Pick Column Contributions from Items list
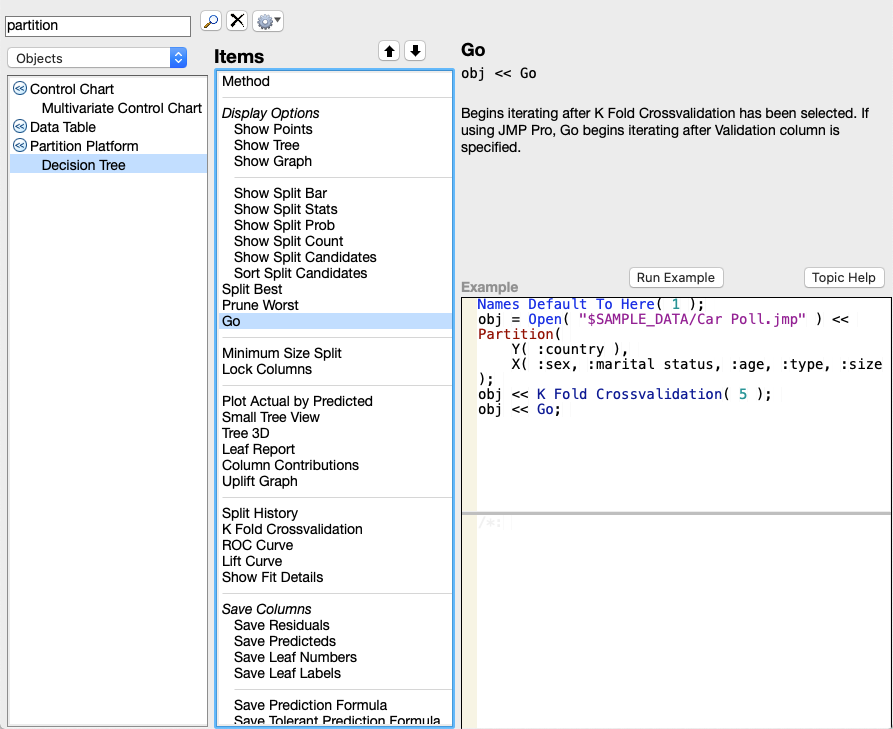 tap(290, 465)
